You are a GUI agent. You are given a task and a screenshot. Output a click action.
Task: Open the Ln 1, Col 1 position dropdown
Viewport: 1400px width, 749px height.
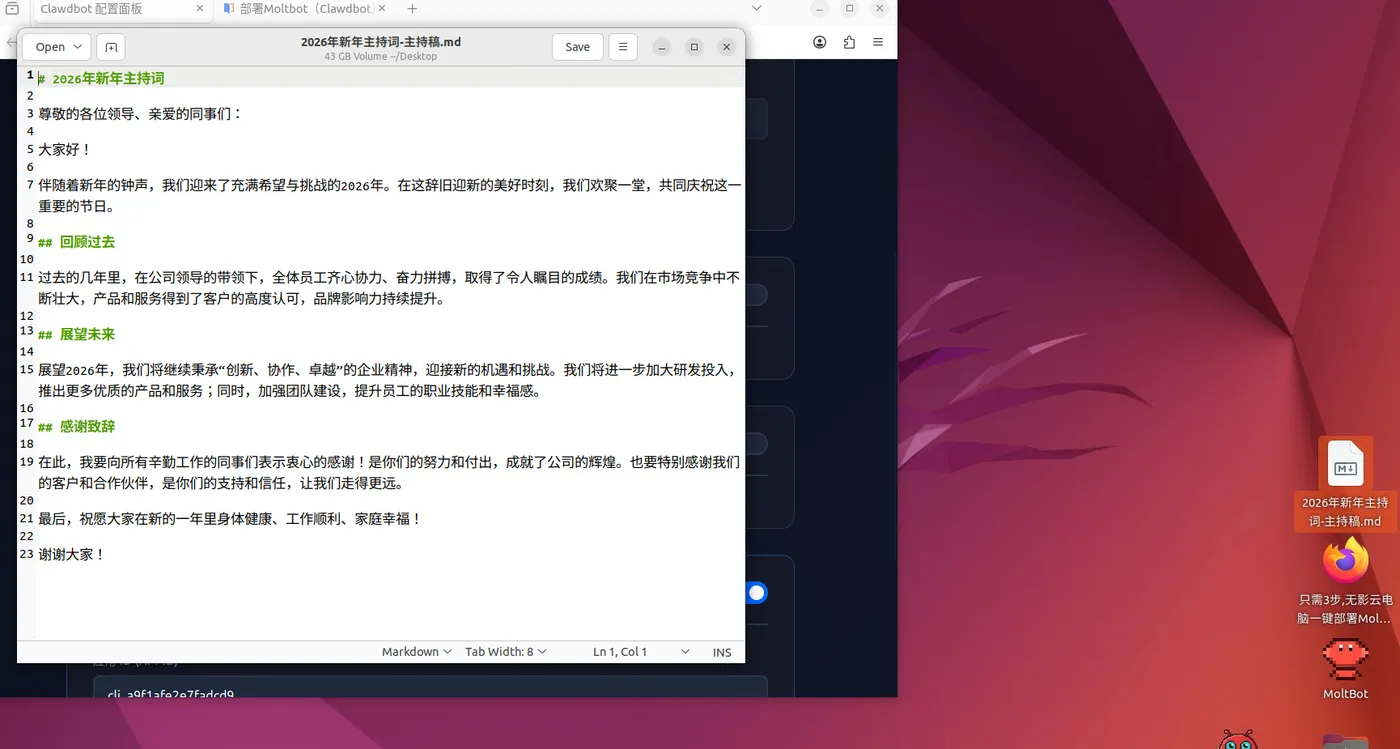pos(641,652)
